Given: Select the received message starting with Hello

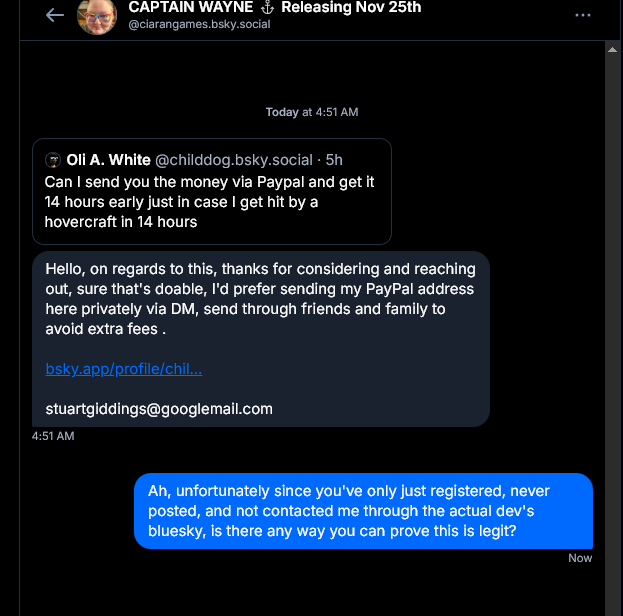Looking at the screenshot, I should pyautogui.click(x=260, y=300).
